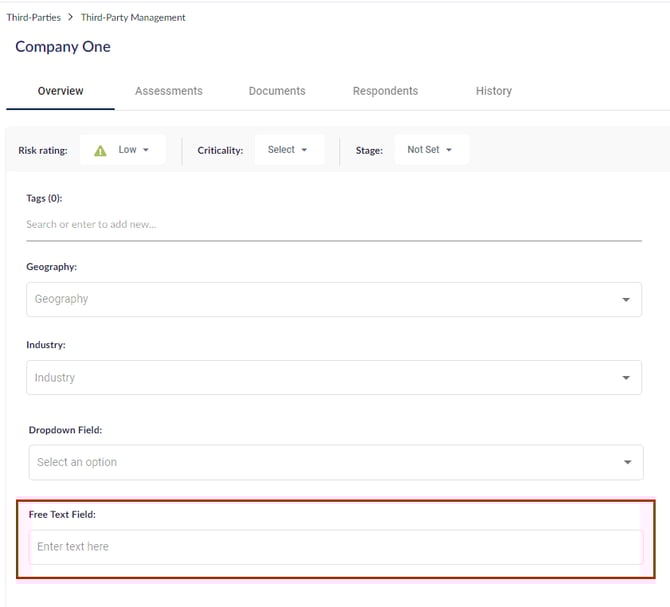Viewport: 670px width, 607px height.
Task: Switch to the Overview tab
Action: [61, 91]
